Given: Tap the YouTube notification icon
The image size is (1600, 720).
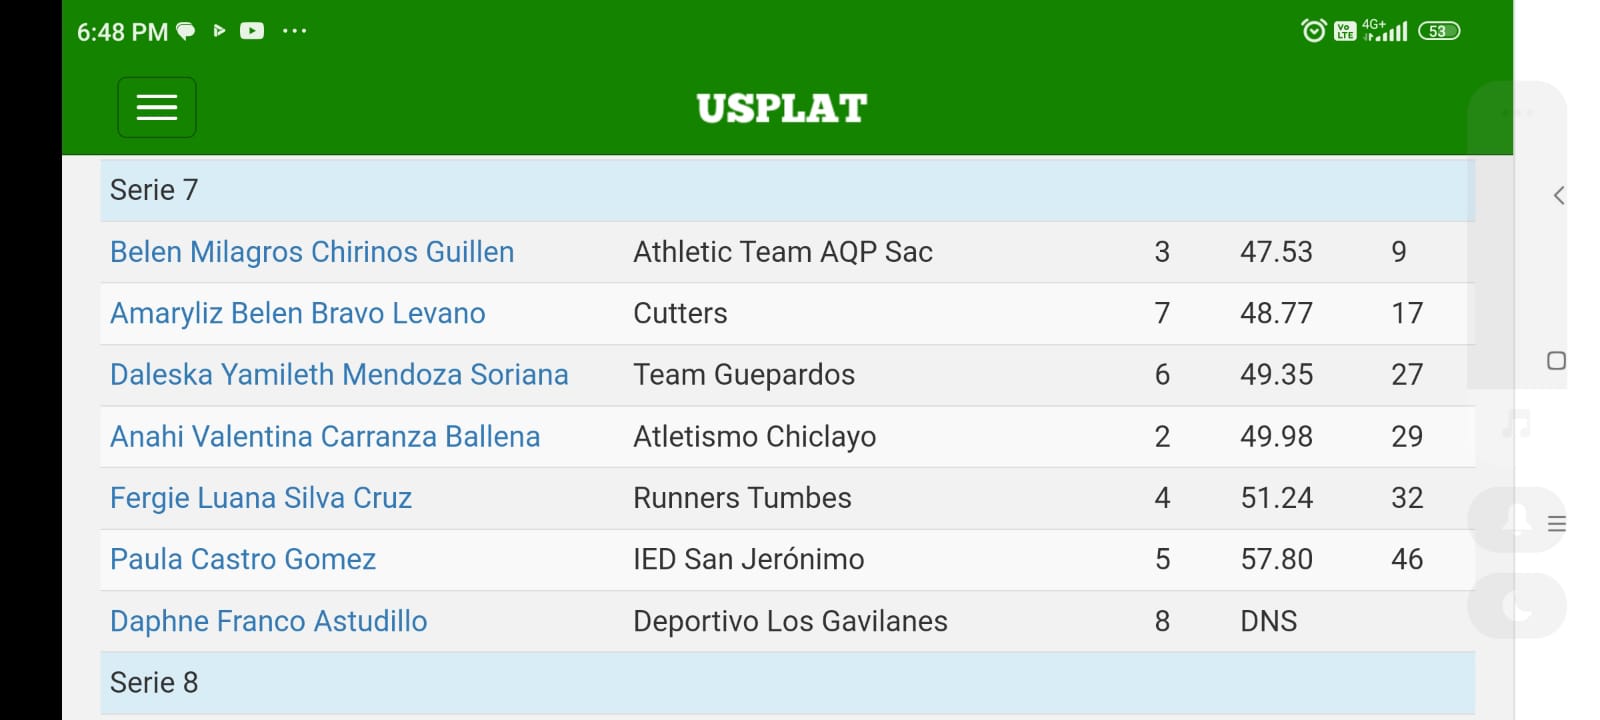Looking at the screenshot, I should point(252,31).
